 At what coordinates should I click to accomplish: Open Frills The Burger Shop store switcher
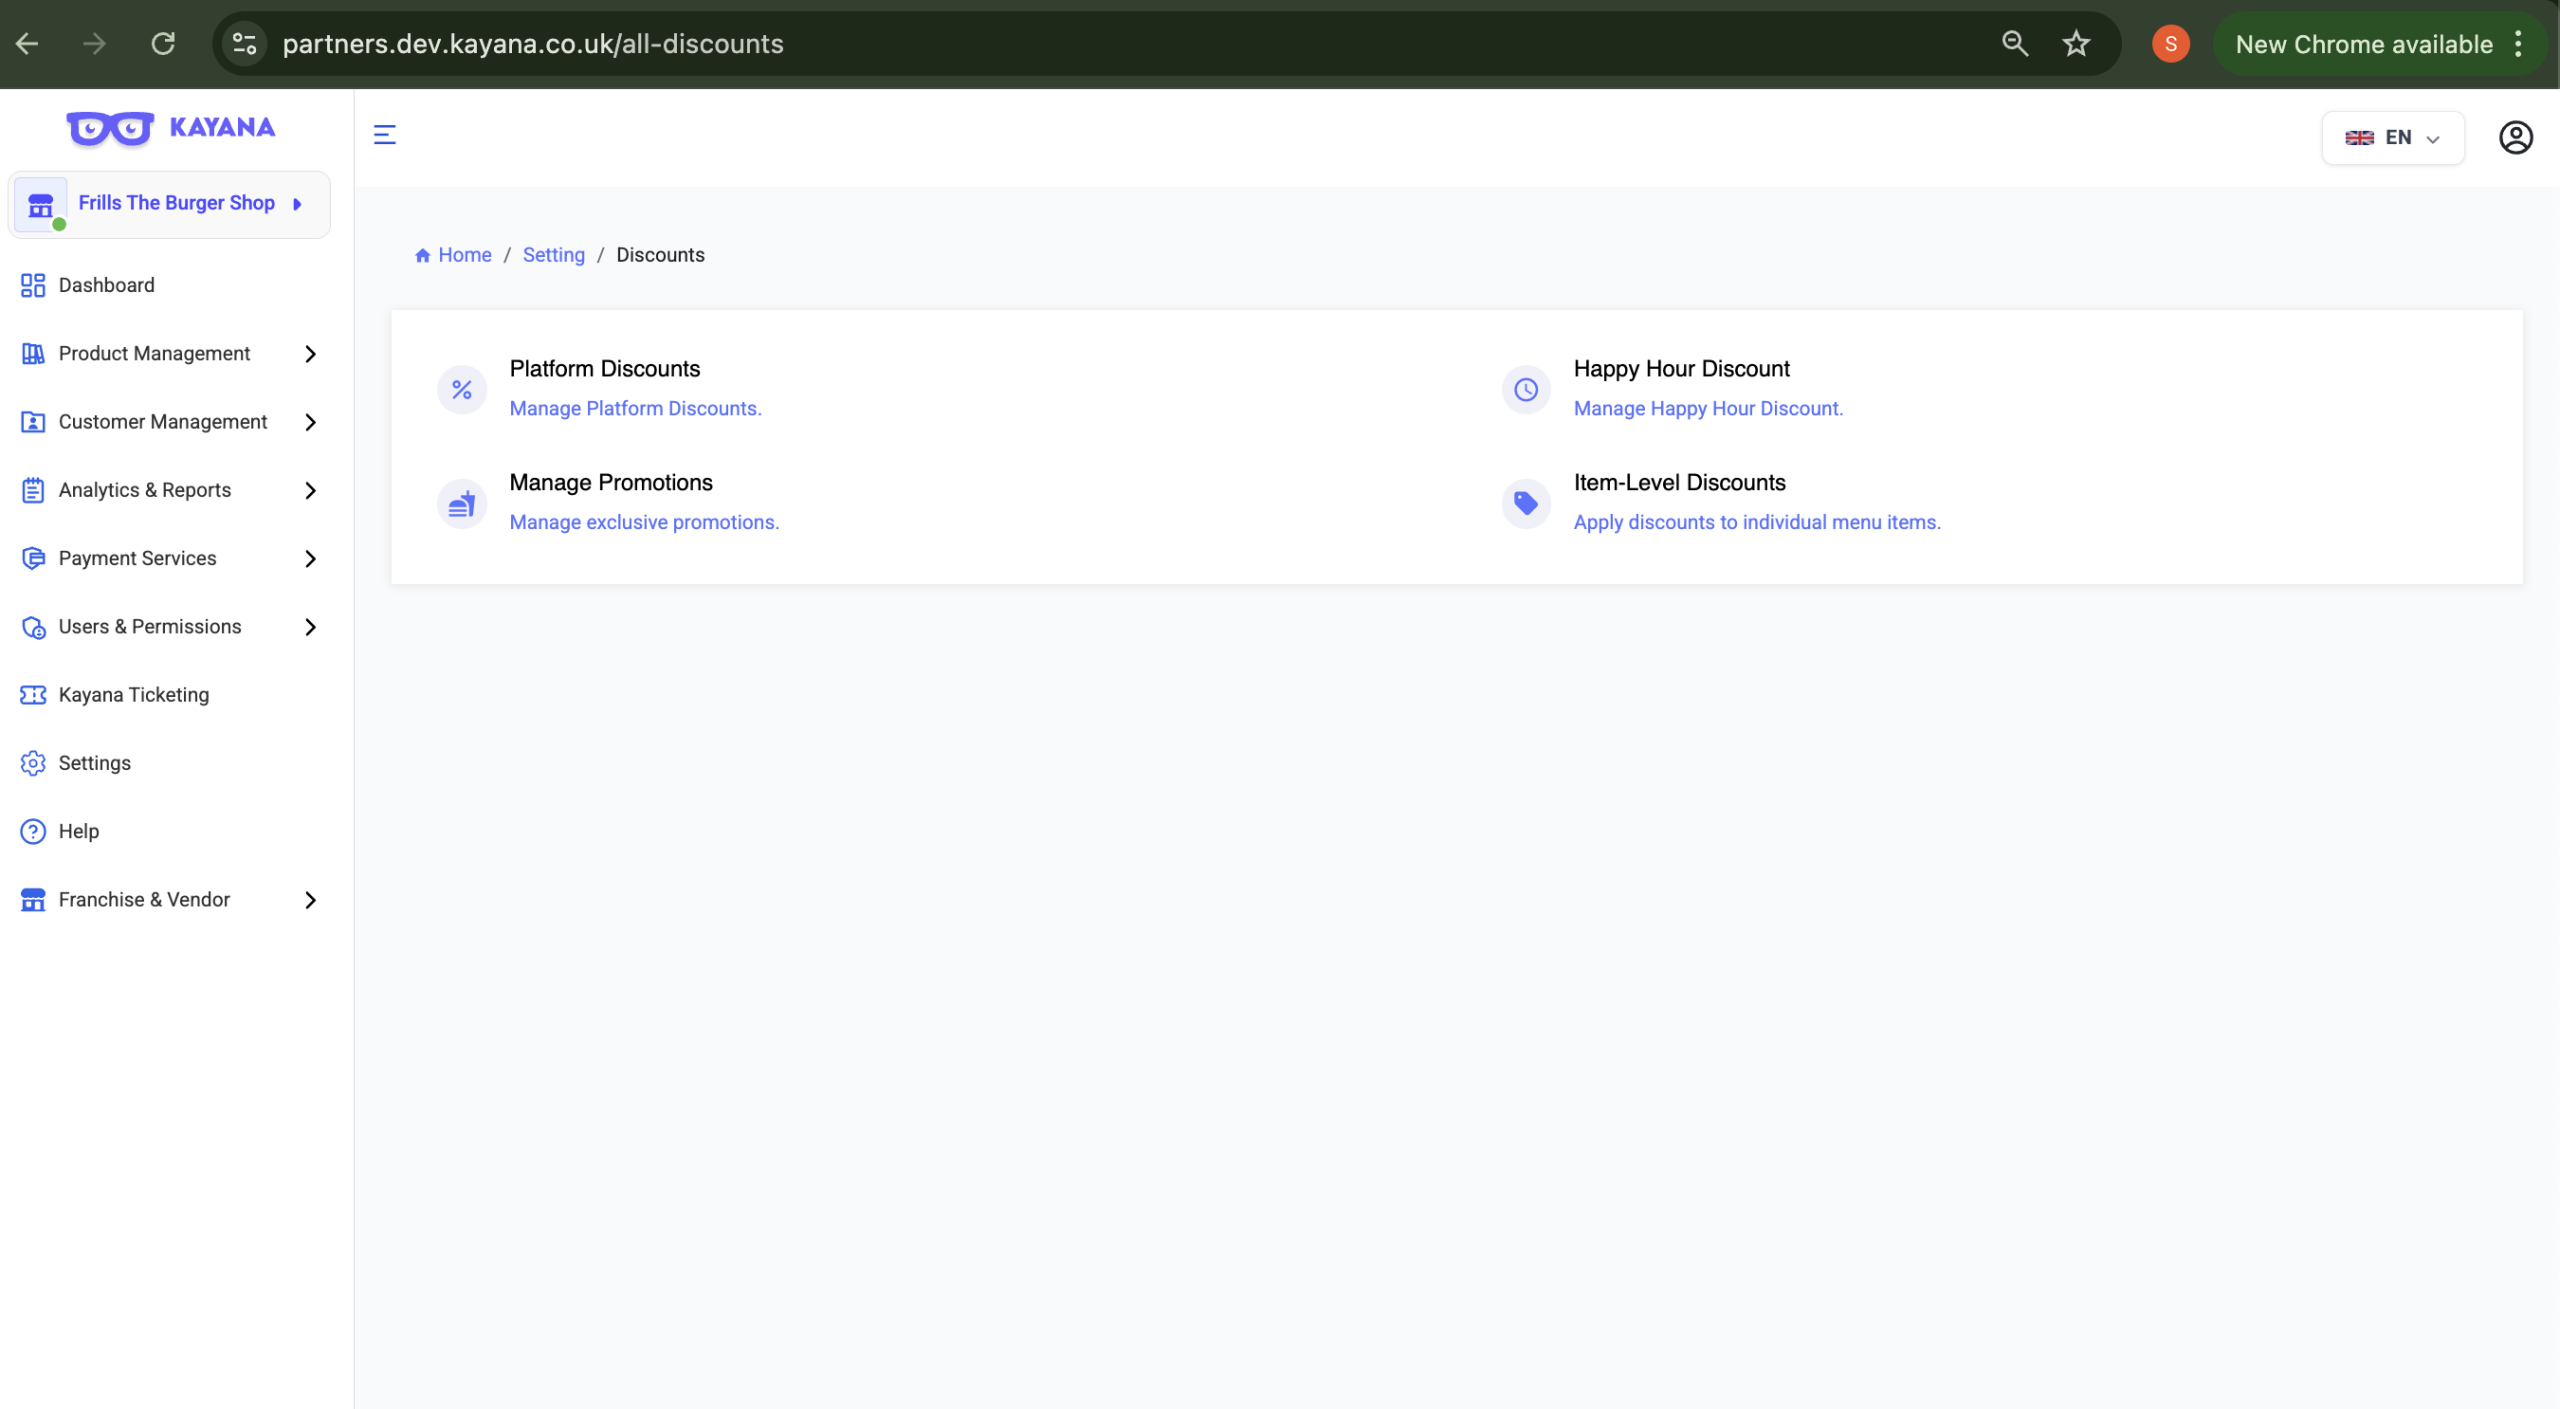tap(169, 205)
